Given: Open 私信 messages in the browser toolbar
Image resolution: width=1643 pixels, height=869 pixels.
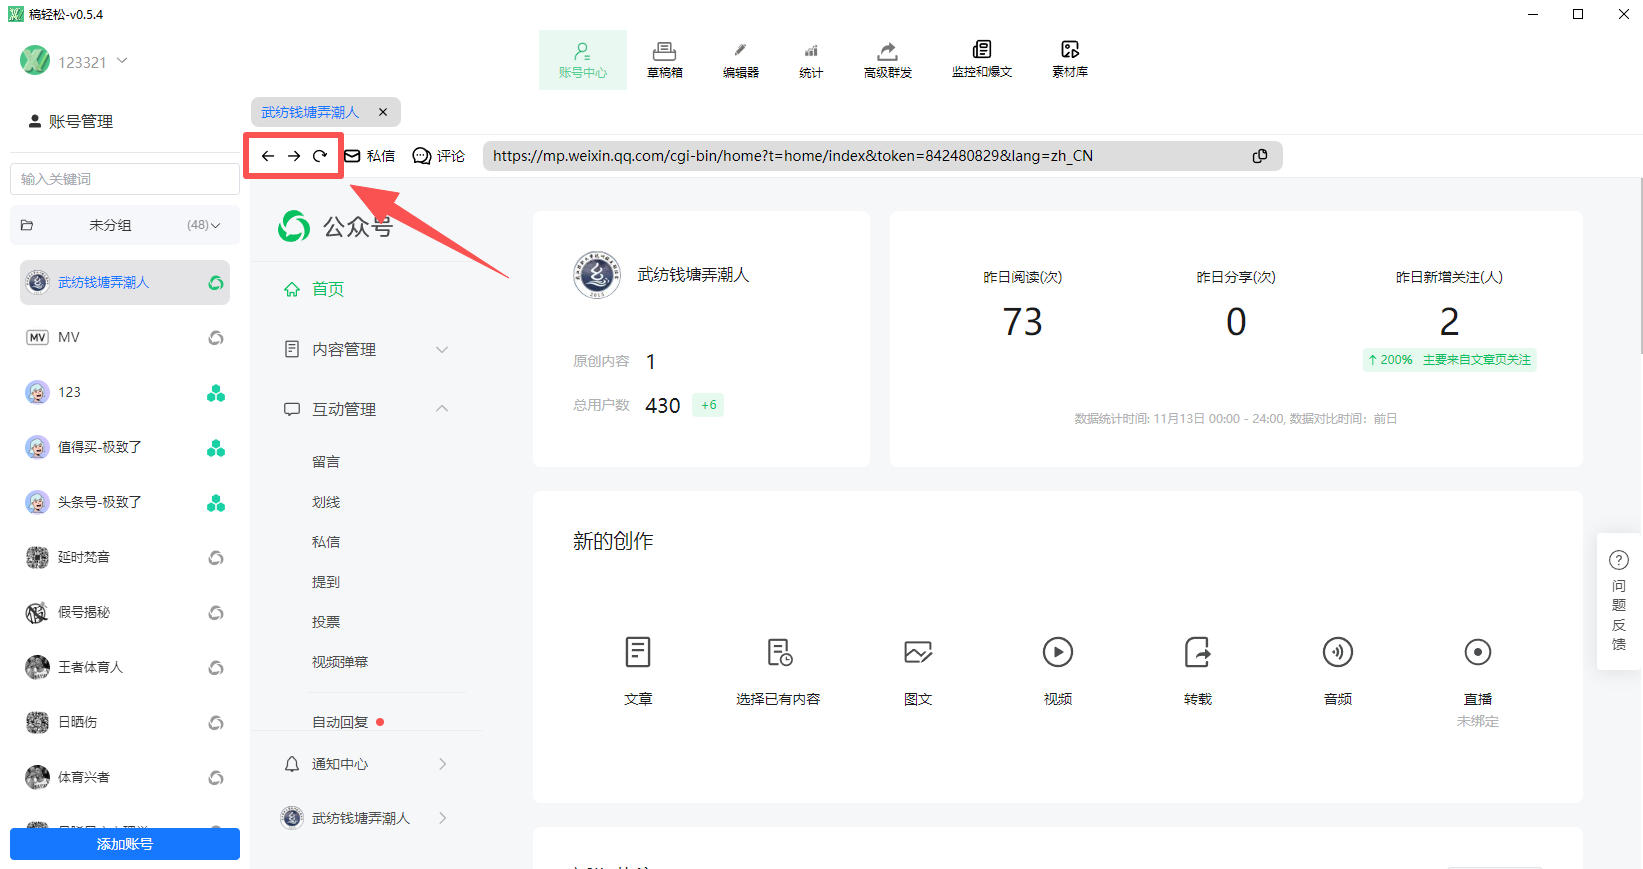Looking at the screenshot, I should tap(370, 156).
